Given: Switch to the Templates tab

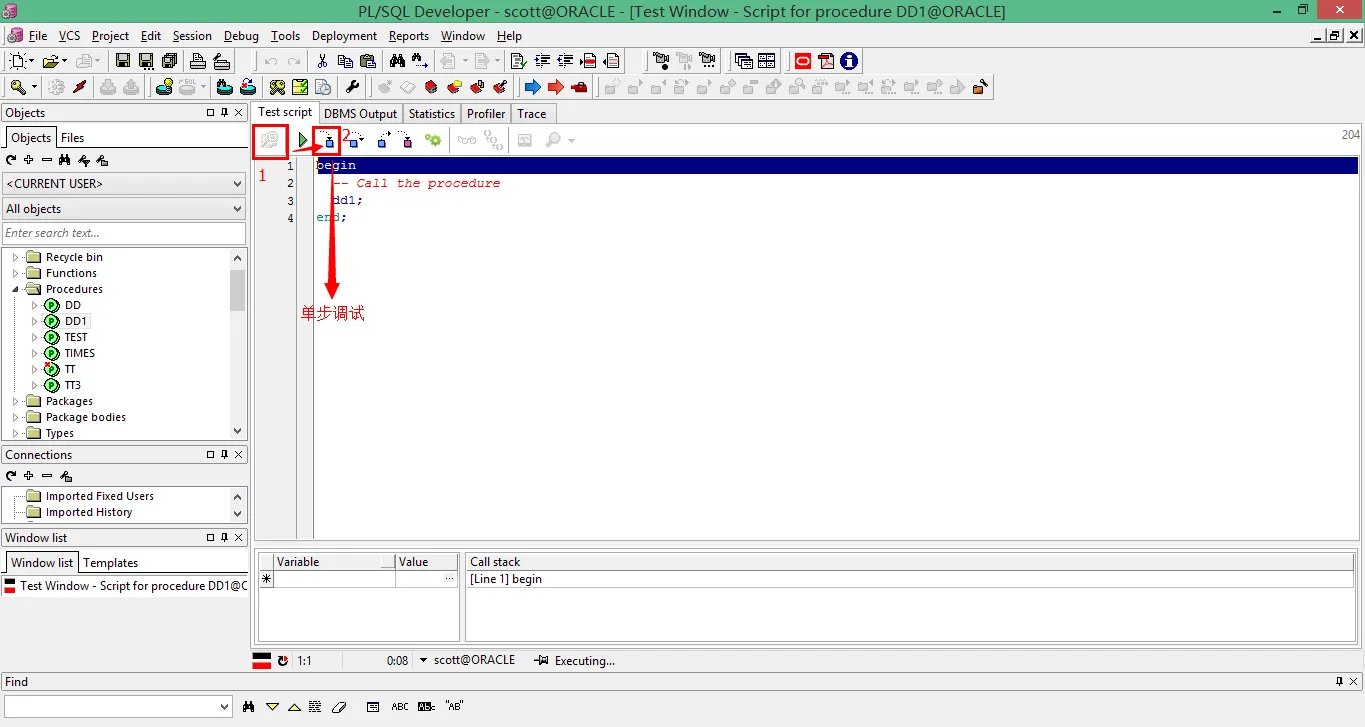Looking at the screenshot, I should pyautogui.click(x=110, y=563).
